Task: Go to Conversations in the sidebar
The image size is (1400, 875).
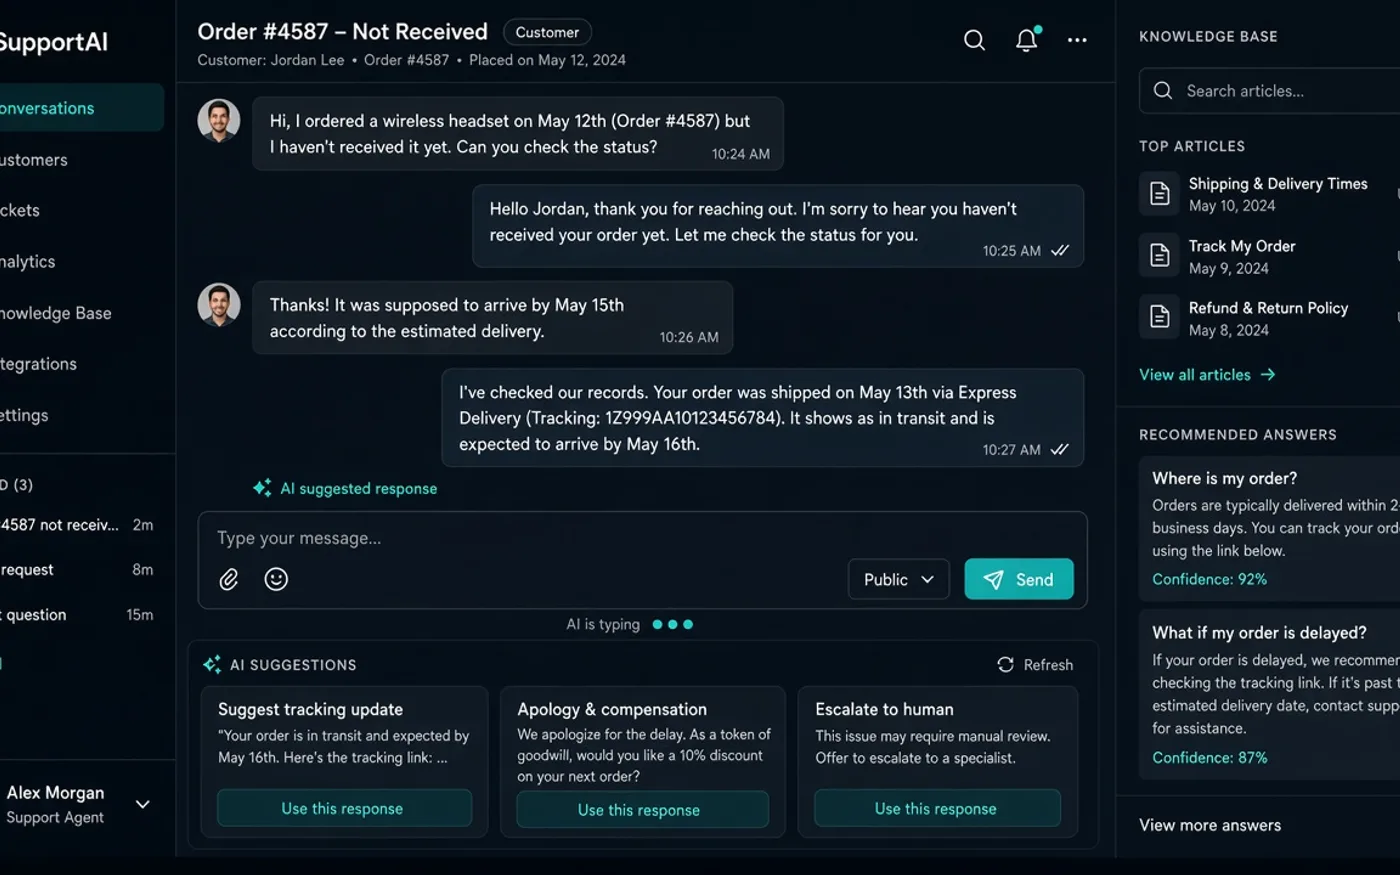Action: 80,108
